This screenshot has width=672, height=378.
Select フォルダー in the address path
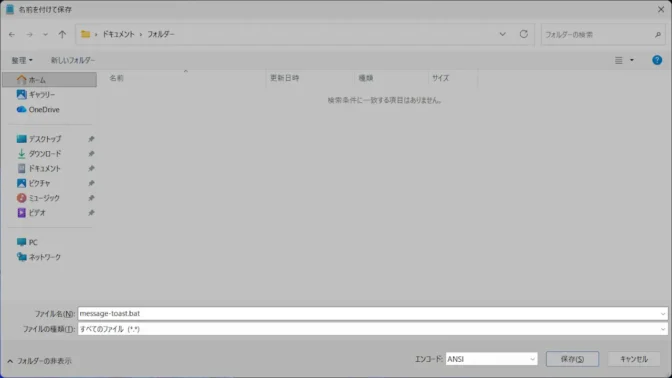point(161,34)
